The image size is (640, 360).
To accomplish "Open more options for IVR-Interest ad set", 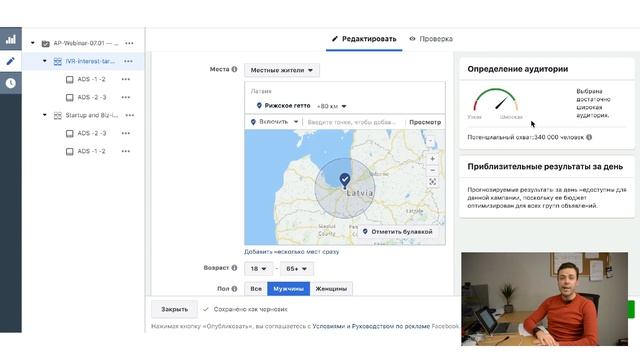I will pos(128,61).
